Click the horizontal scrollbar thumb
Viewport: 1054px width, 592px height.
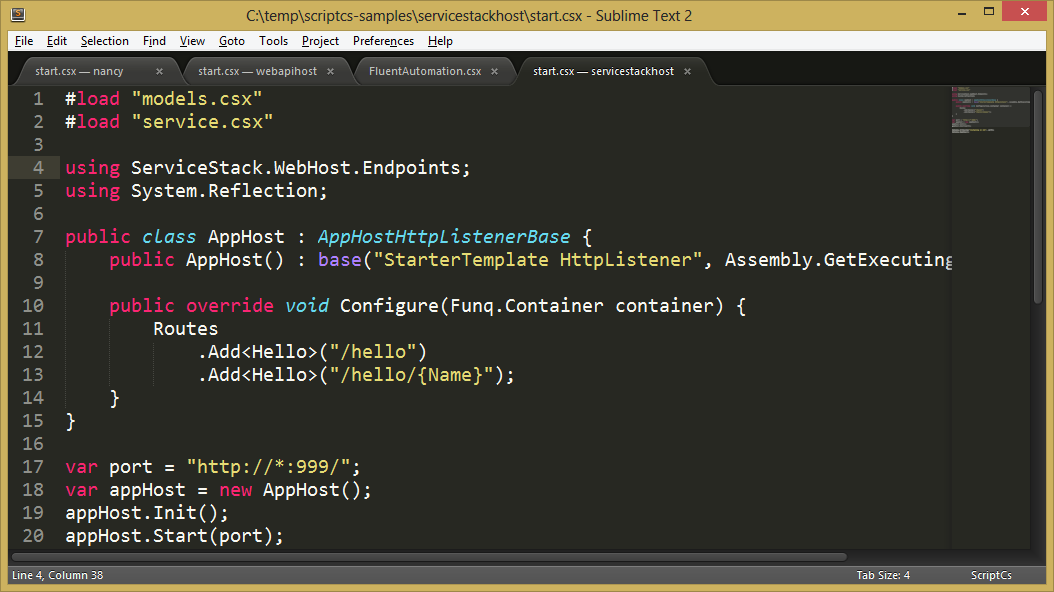click(x=429, y=557)
